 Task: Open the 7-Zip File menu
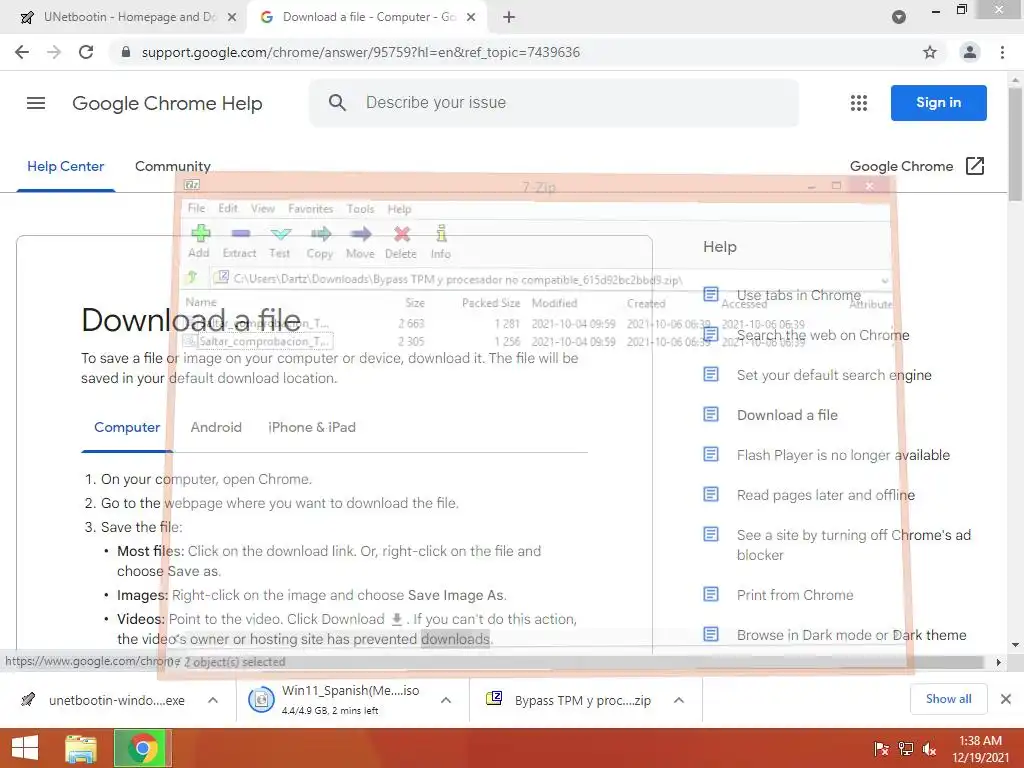[196, 208]
